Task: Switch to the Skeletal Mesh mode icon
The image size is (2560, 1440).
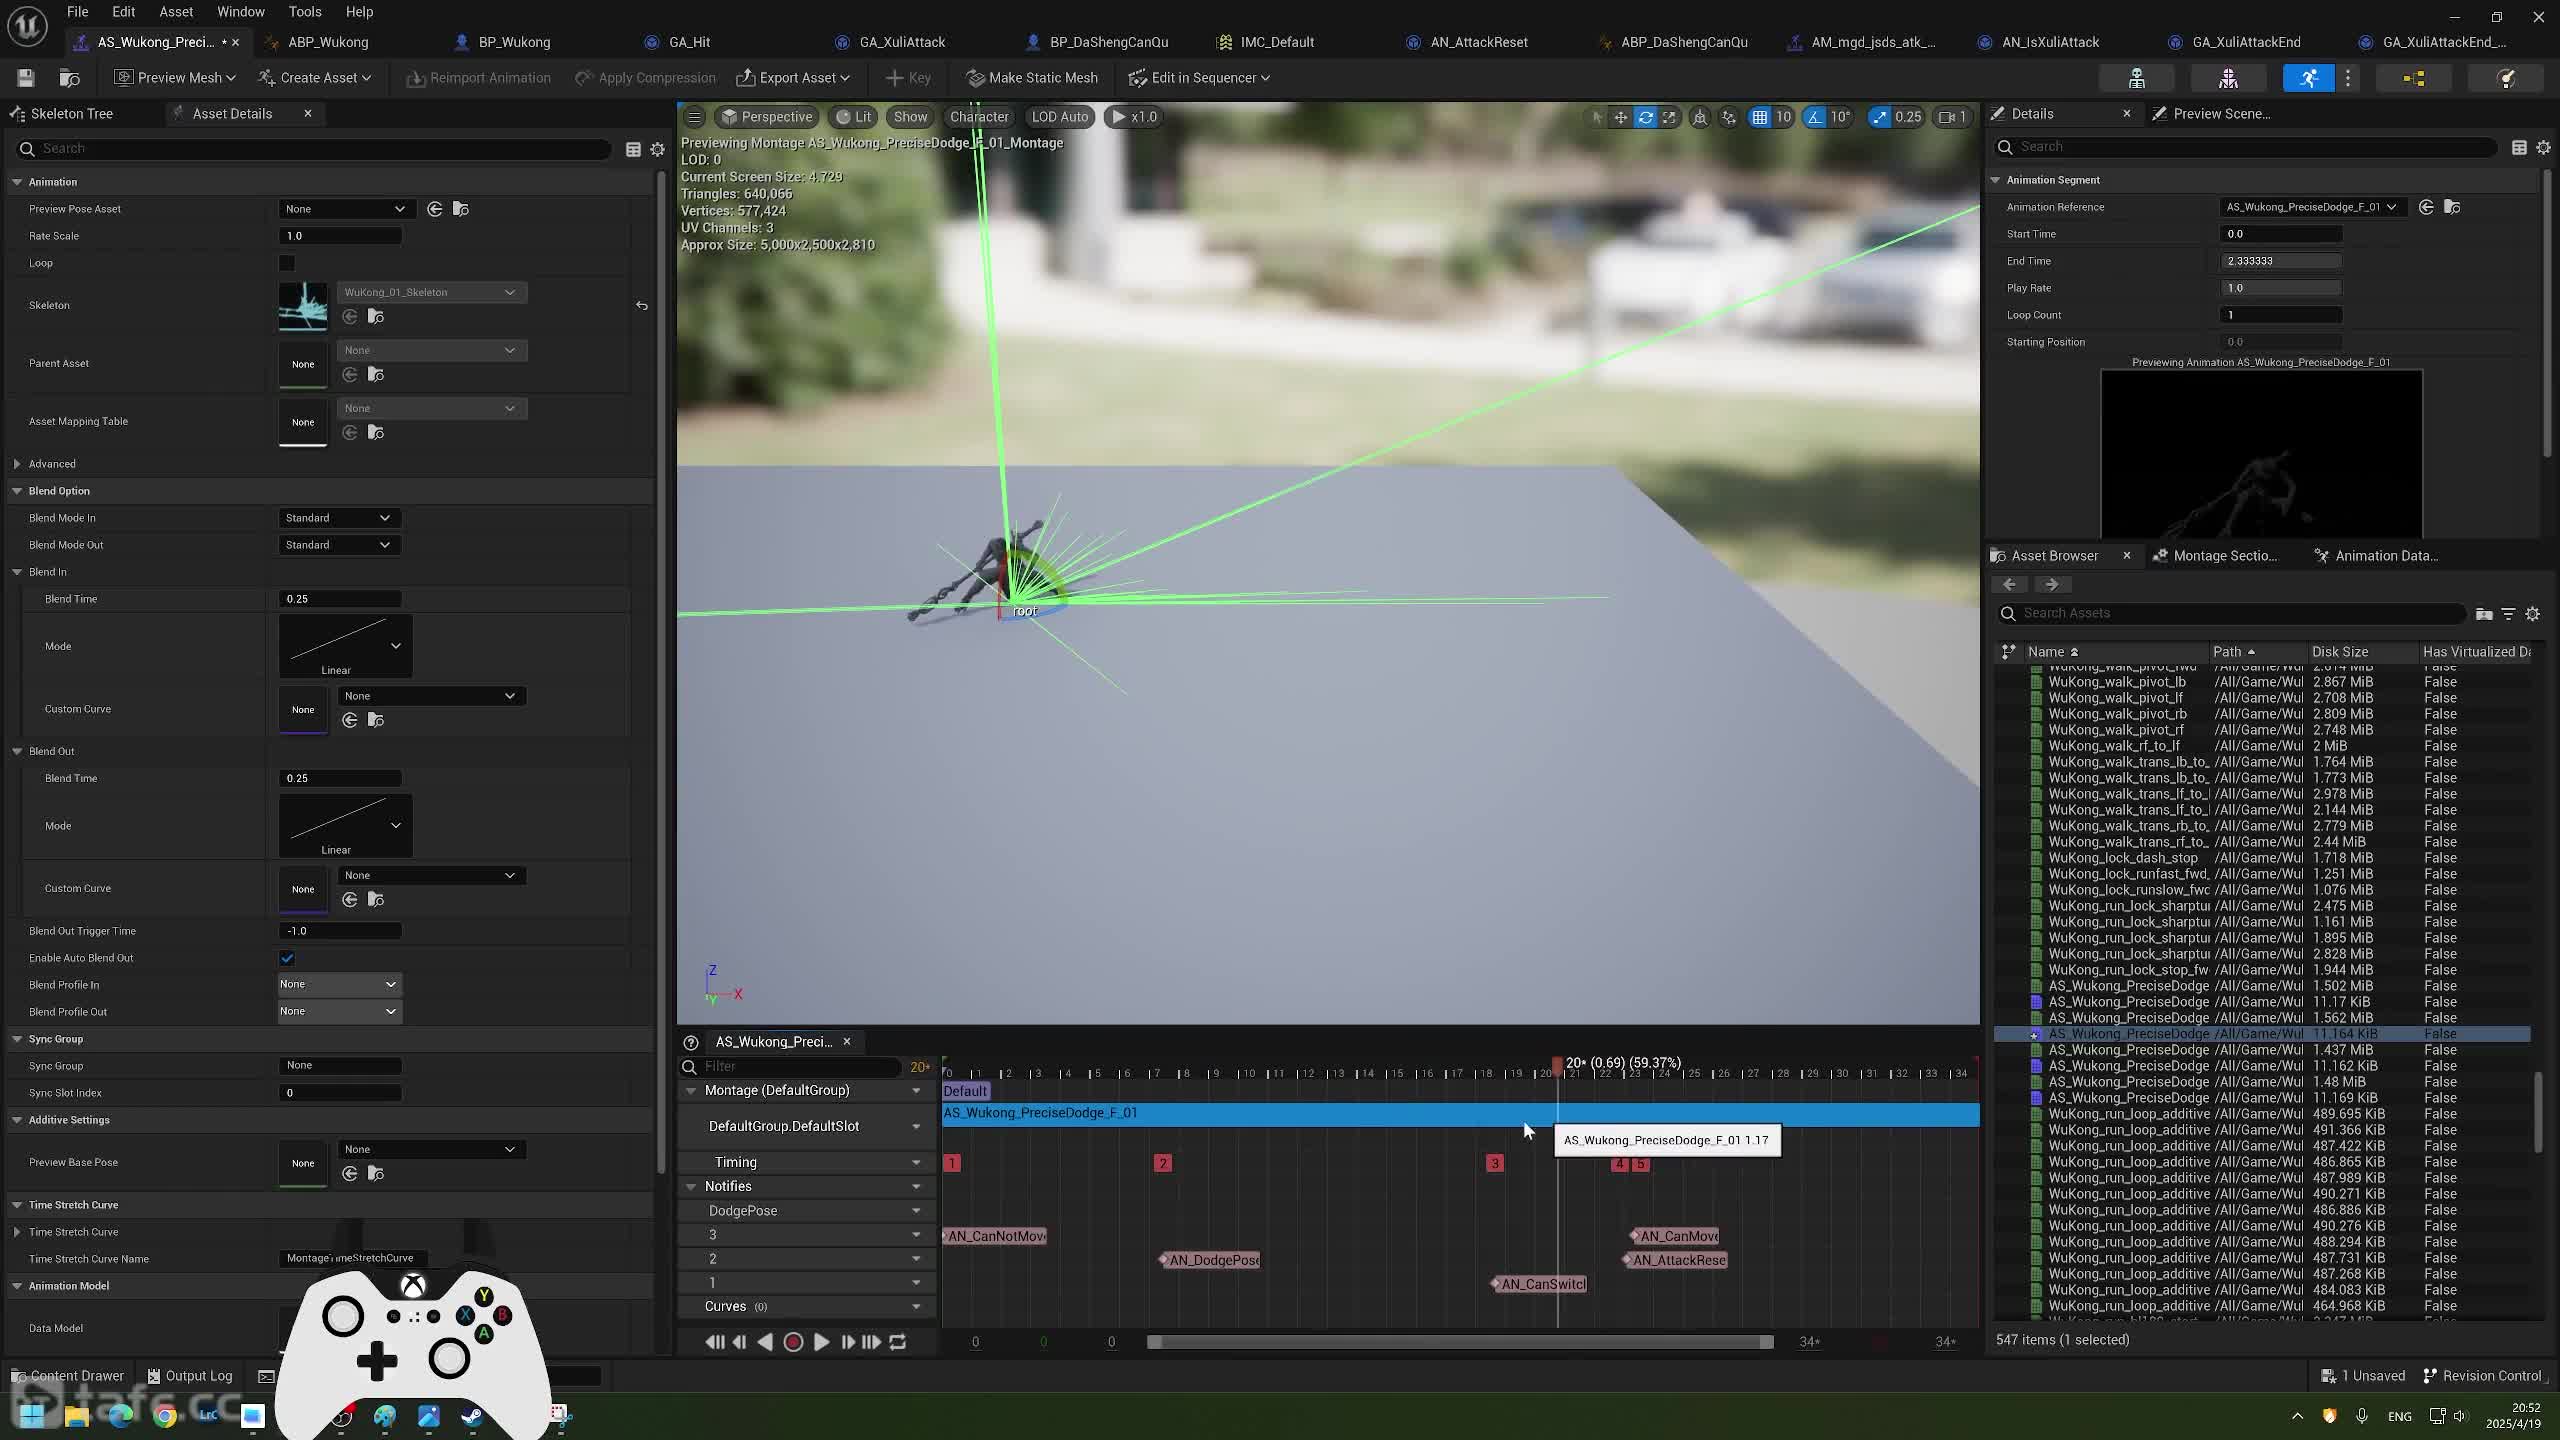Action: coord(2228,78)
